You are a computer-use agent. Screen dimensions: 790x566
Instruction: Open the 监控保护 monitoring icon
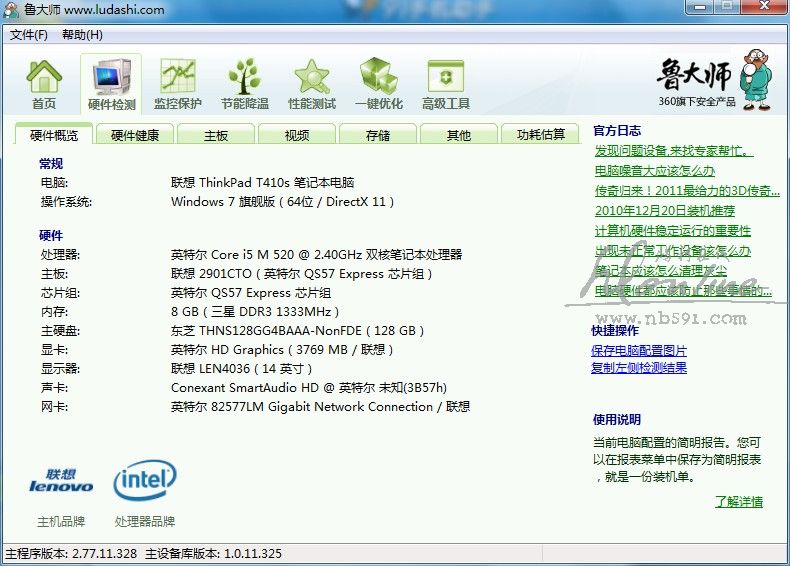coord(177,84)
